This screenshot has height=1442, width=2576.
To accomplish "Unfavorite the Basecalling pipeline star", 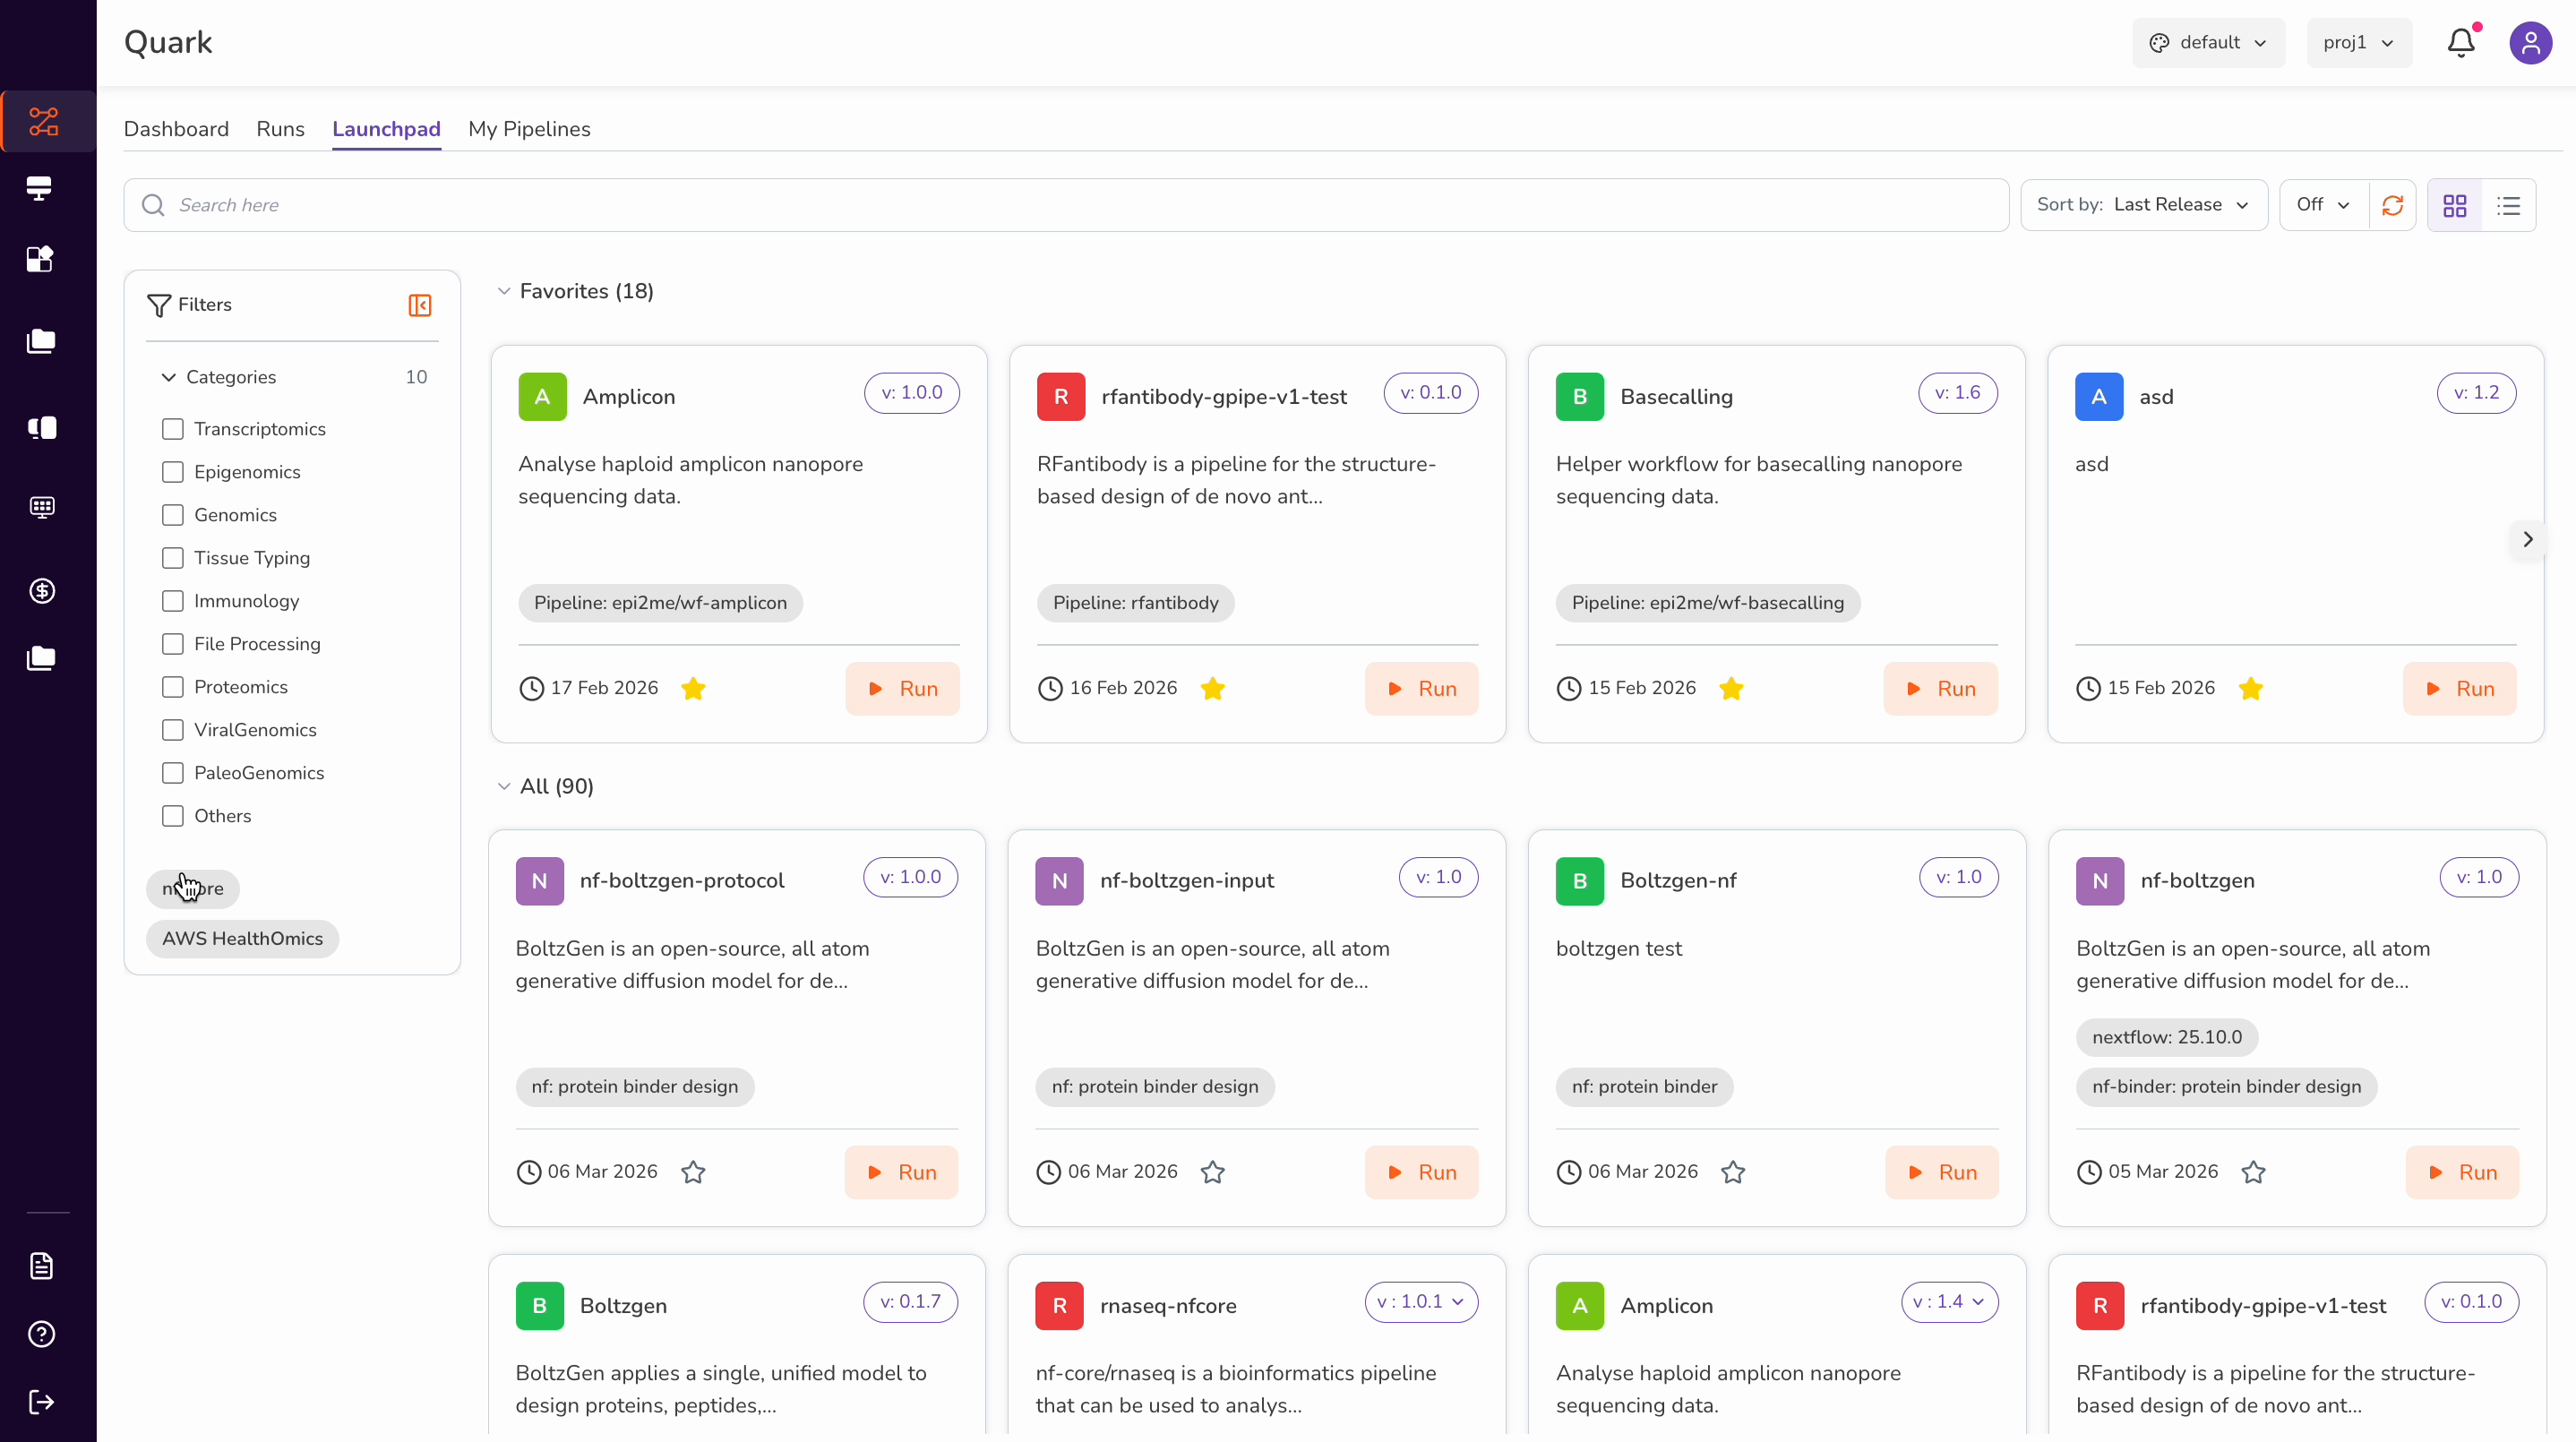I will [1732, 688].
